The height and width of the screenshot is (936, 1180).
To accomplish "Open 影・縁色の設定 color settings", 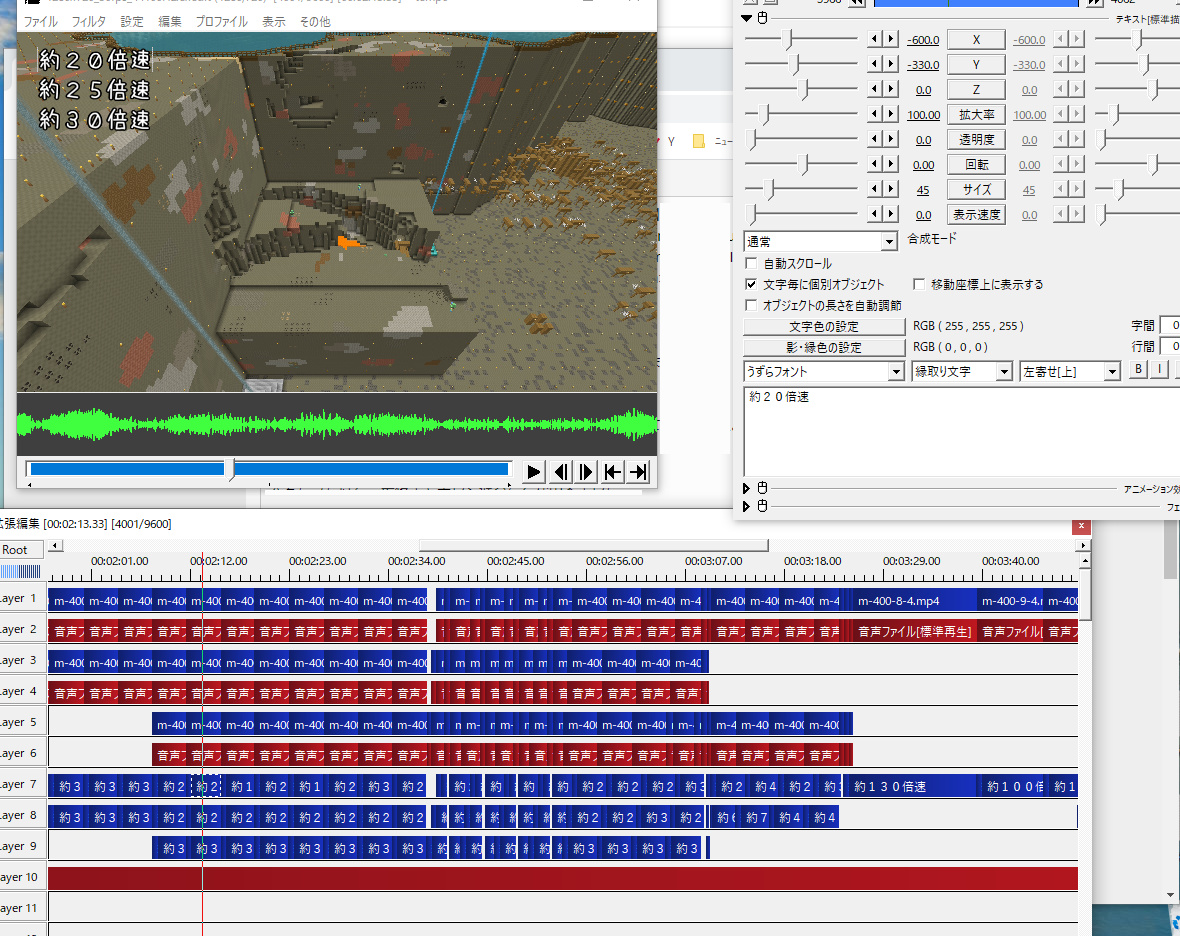I will 824,347.
